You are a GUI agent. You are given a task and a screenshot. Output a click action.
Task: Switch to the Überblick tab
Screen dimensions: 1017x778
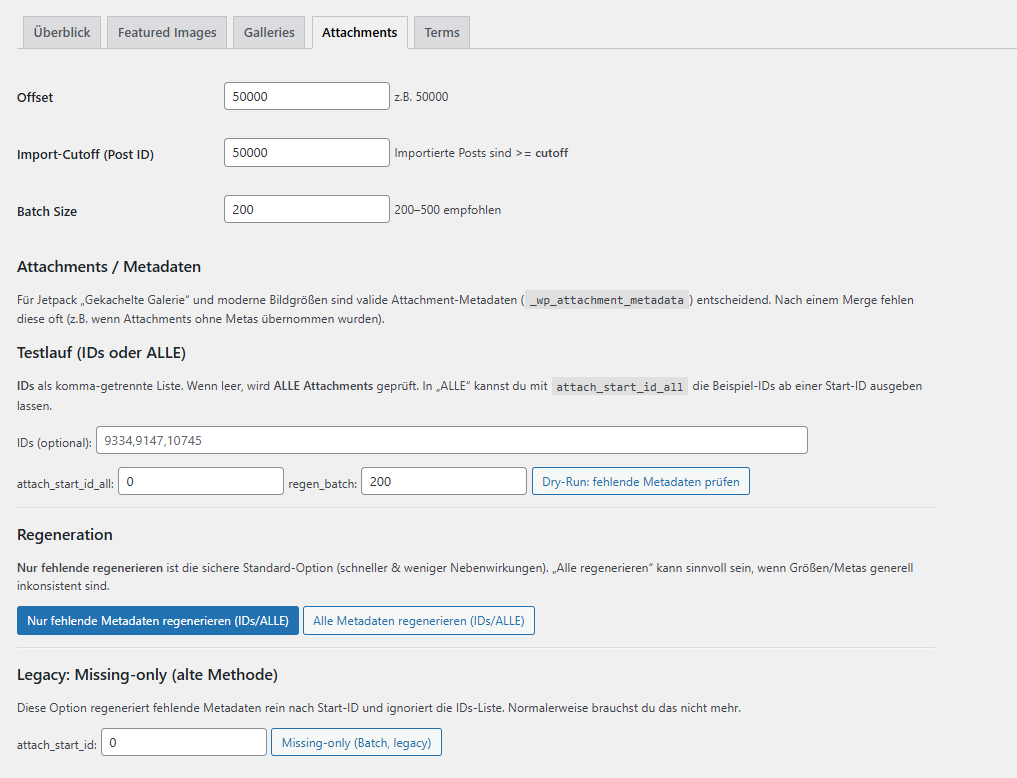[x=61, y=32]
